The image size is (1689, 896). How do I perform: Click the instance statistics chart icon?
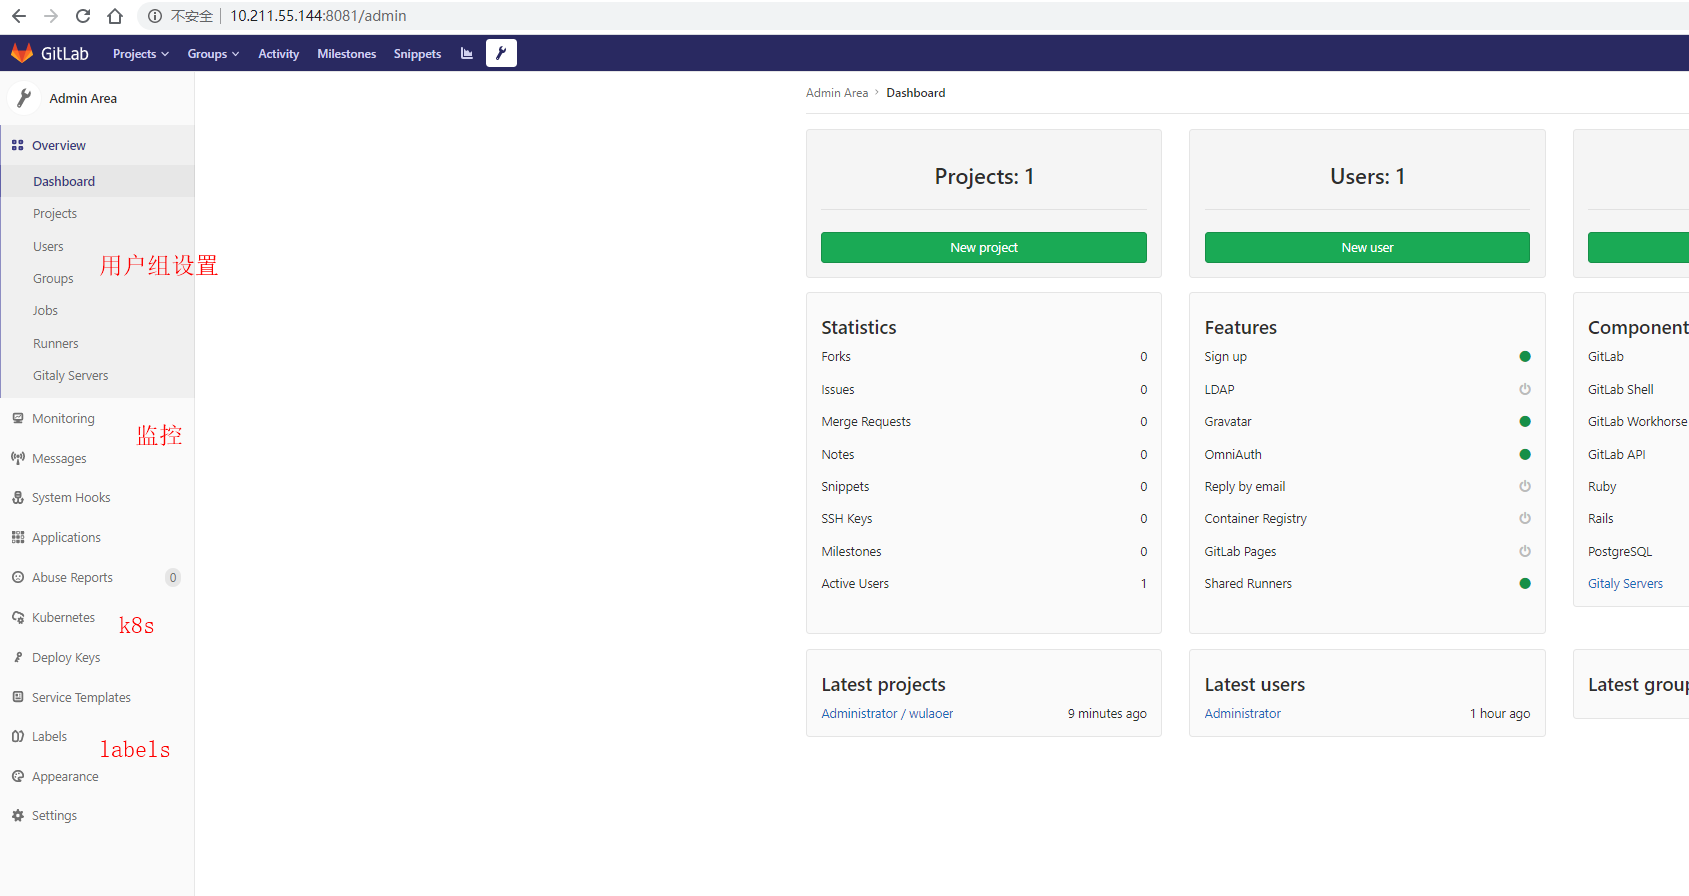point(467,53)
